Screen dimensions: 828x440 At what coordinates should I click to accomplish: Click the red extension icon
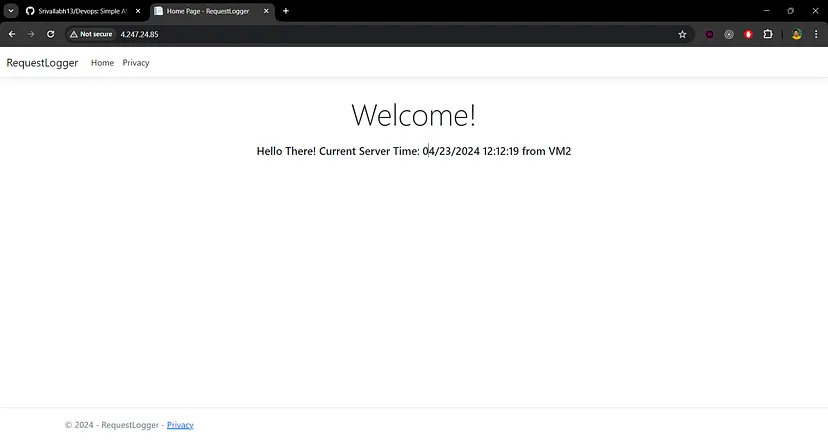[x=748, y=34]
